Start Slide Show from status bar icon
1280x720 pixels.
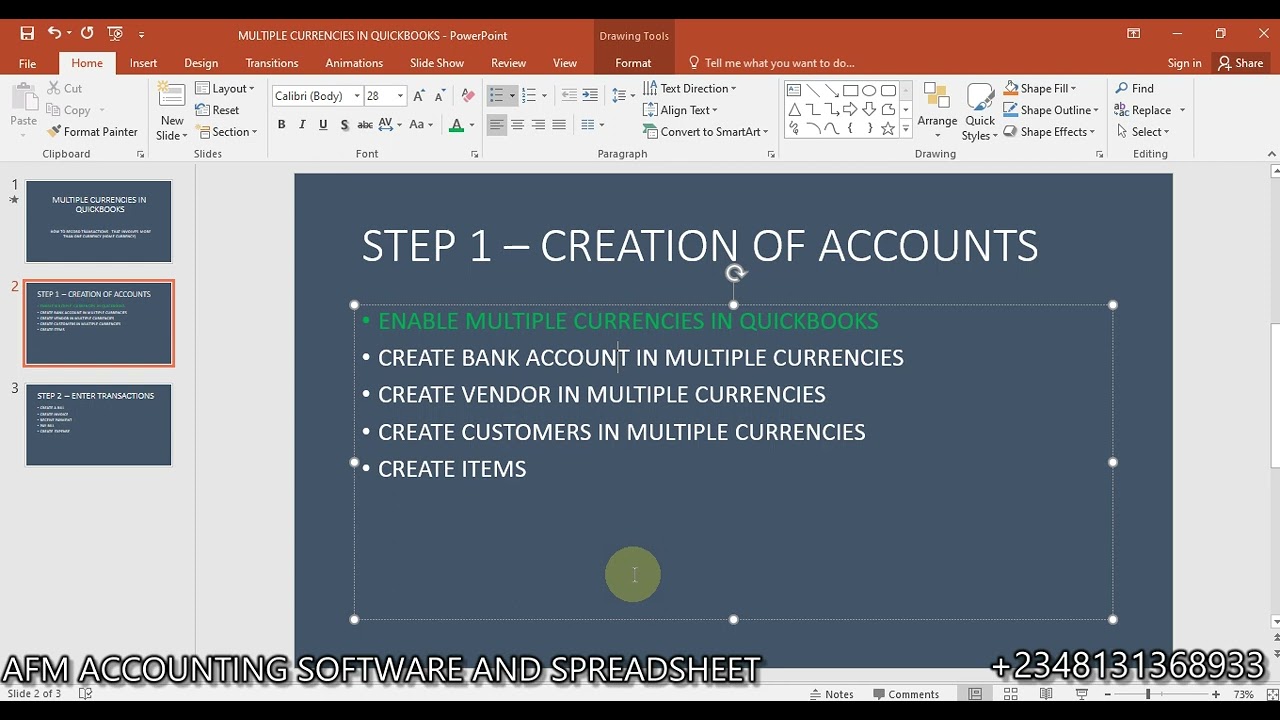[1082, 694]
